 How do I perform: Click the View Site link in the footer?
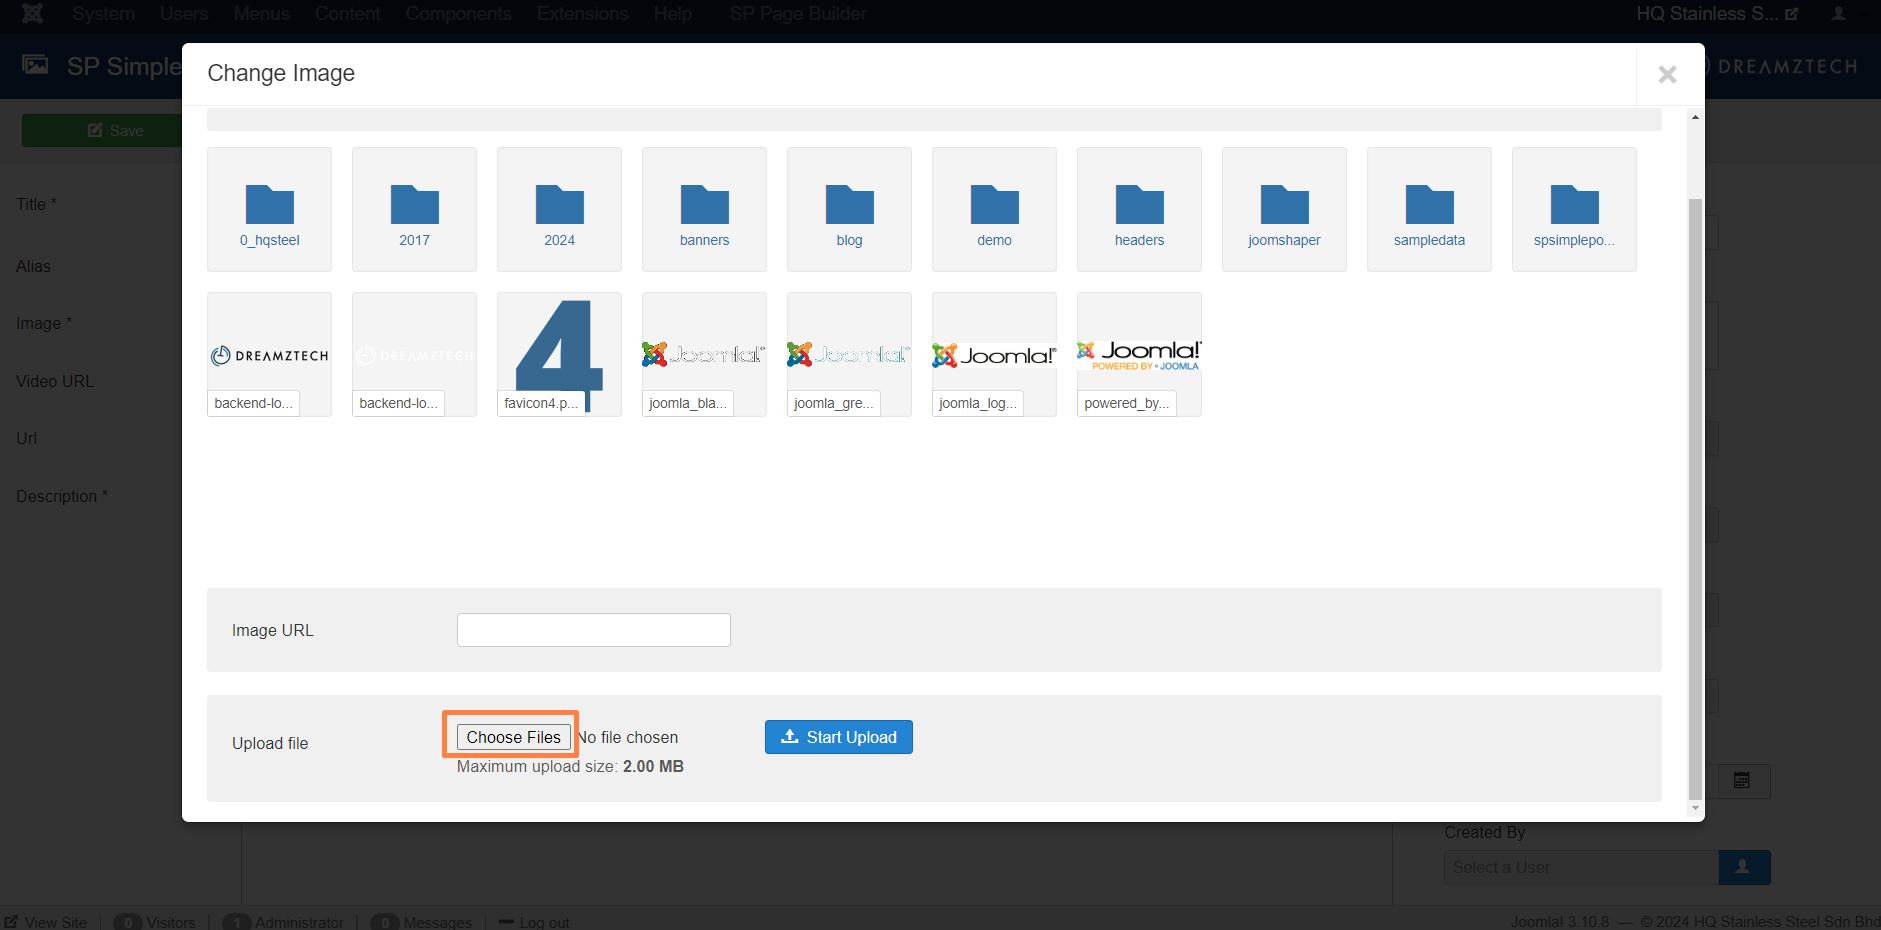coord(46,922)
